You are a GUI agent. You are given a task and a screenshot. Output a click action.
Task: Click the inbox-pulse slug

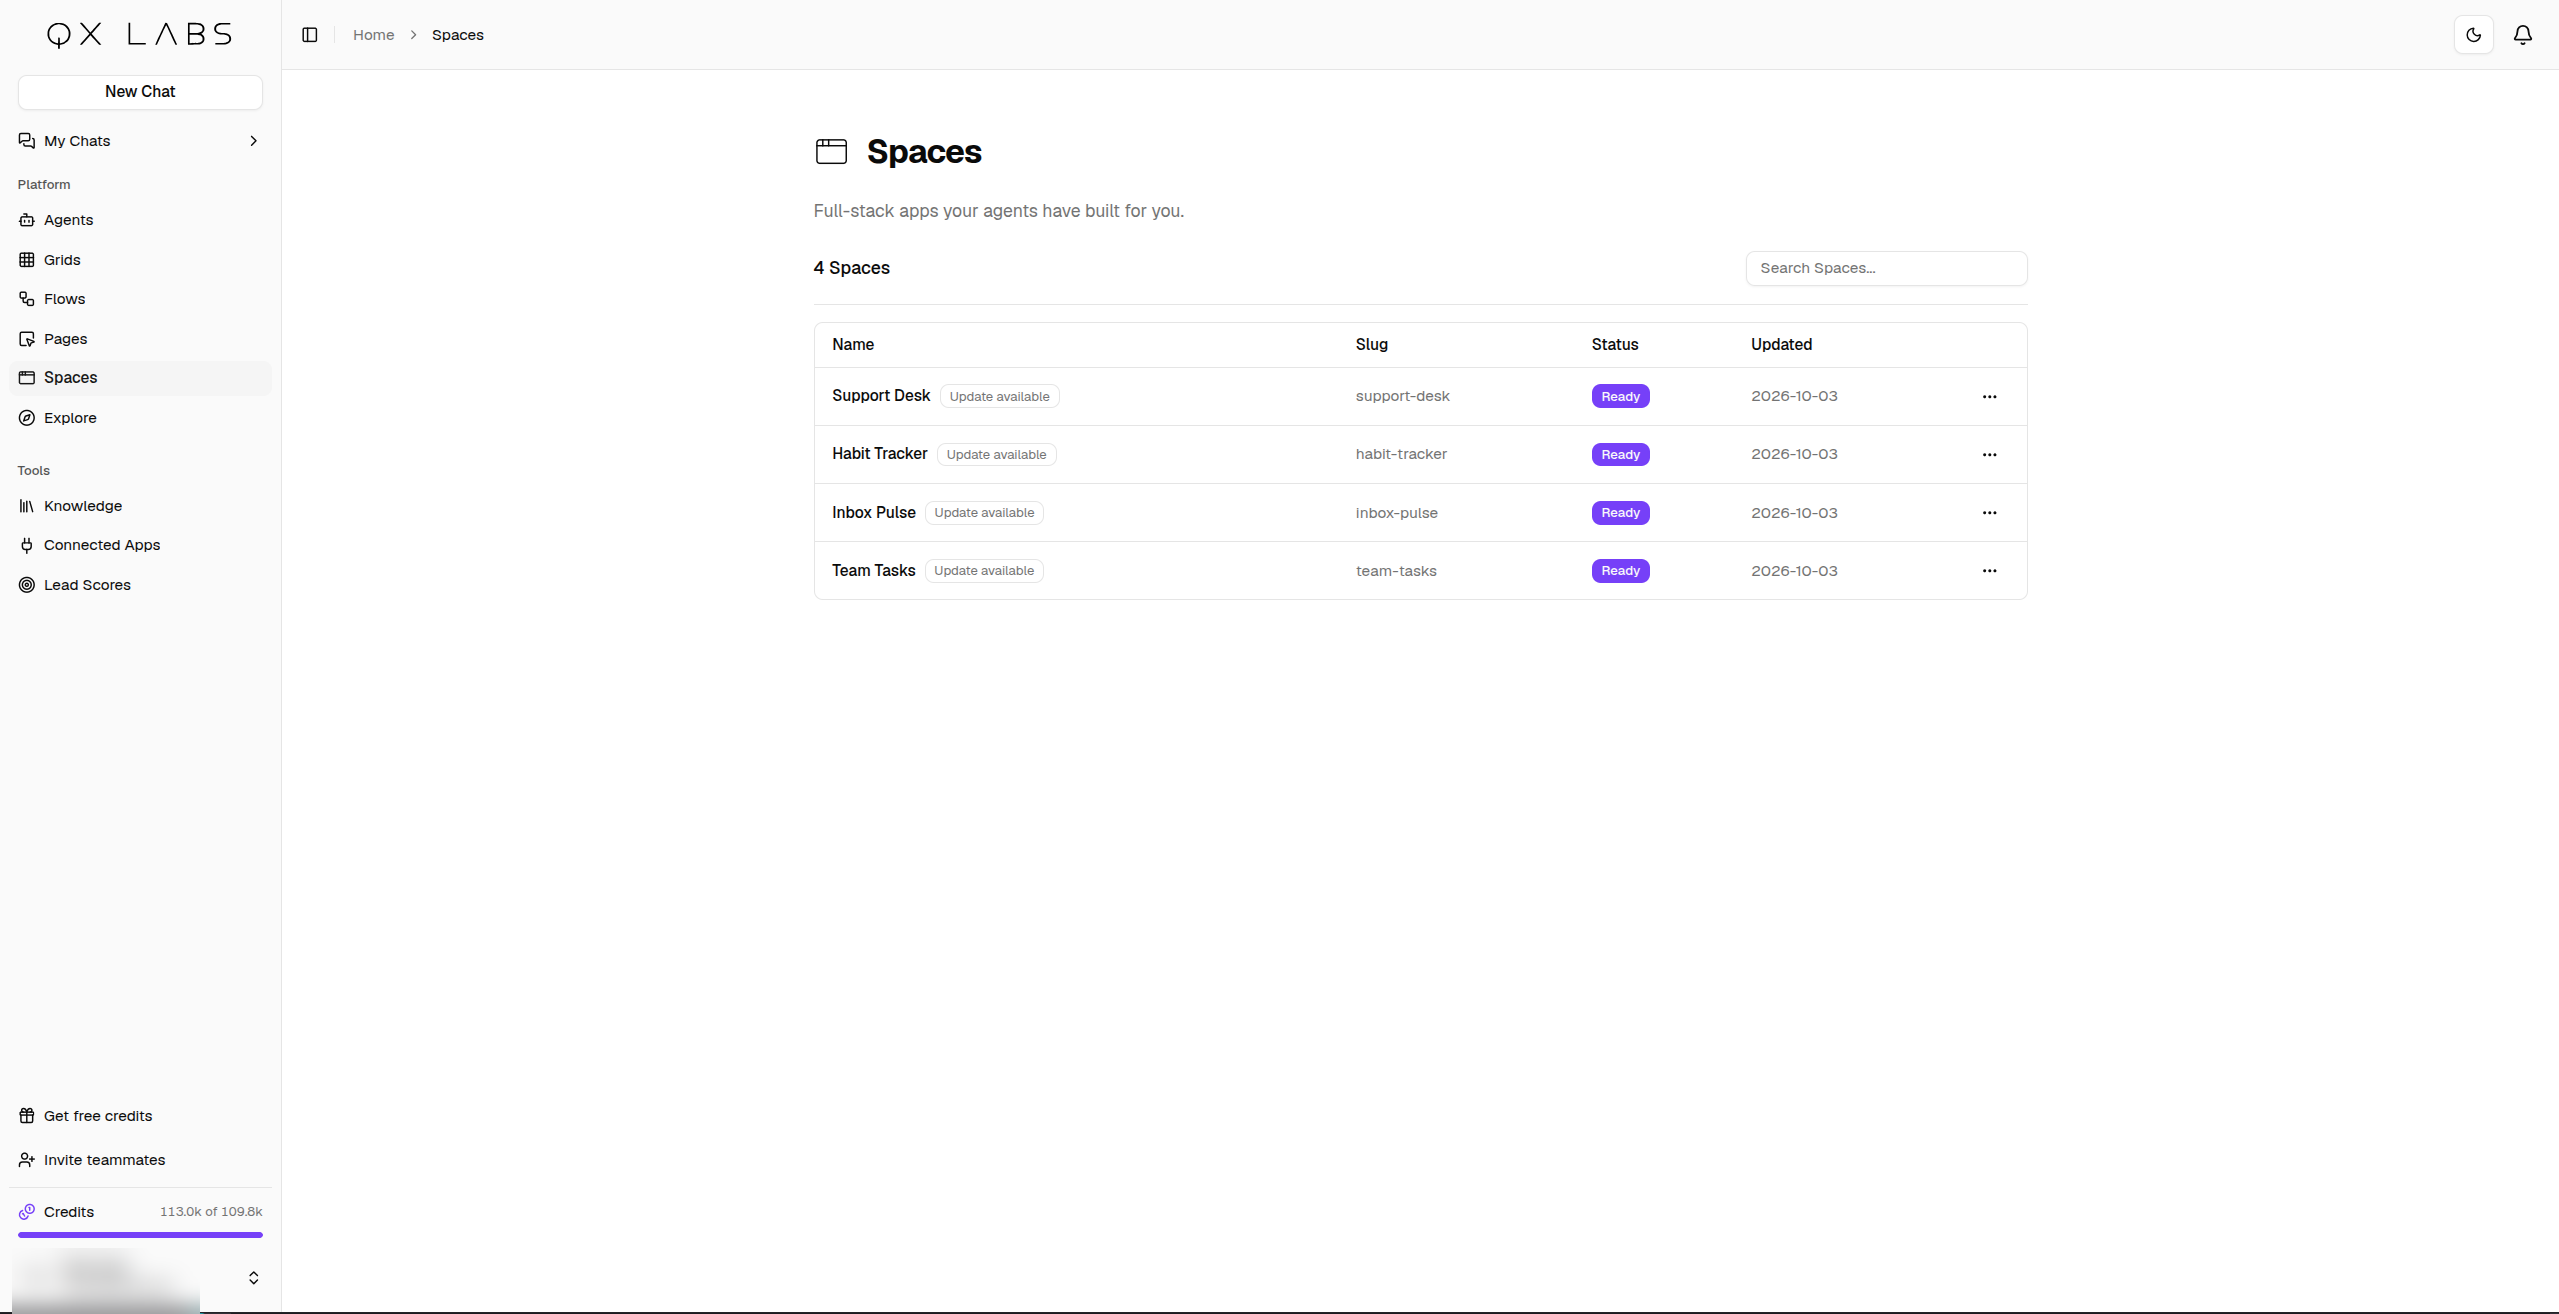click(x=1396, y=513)
